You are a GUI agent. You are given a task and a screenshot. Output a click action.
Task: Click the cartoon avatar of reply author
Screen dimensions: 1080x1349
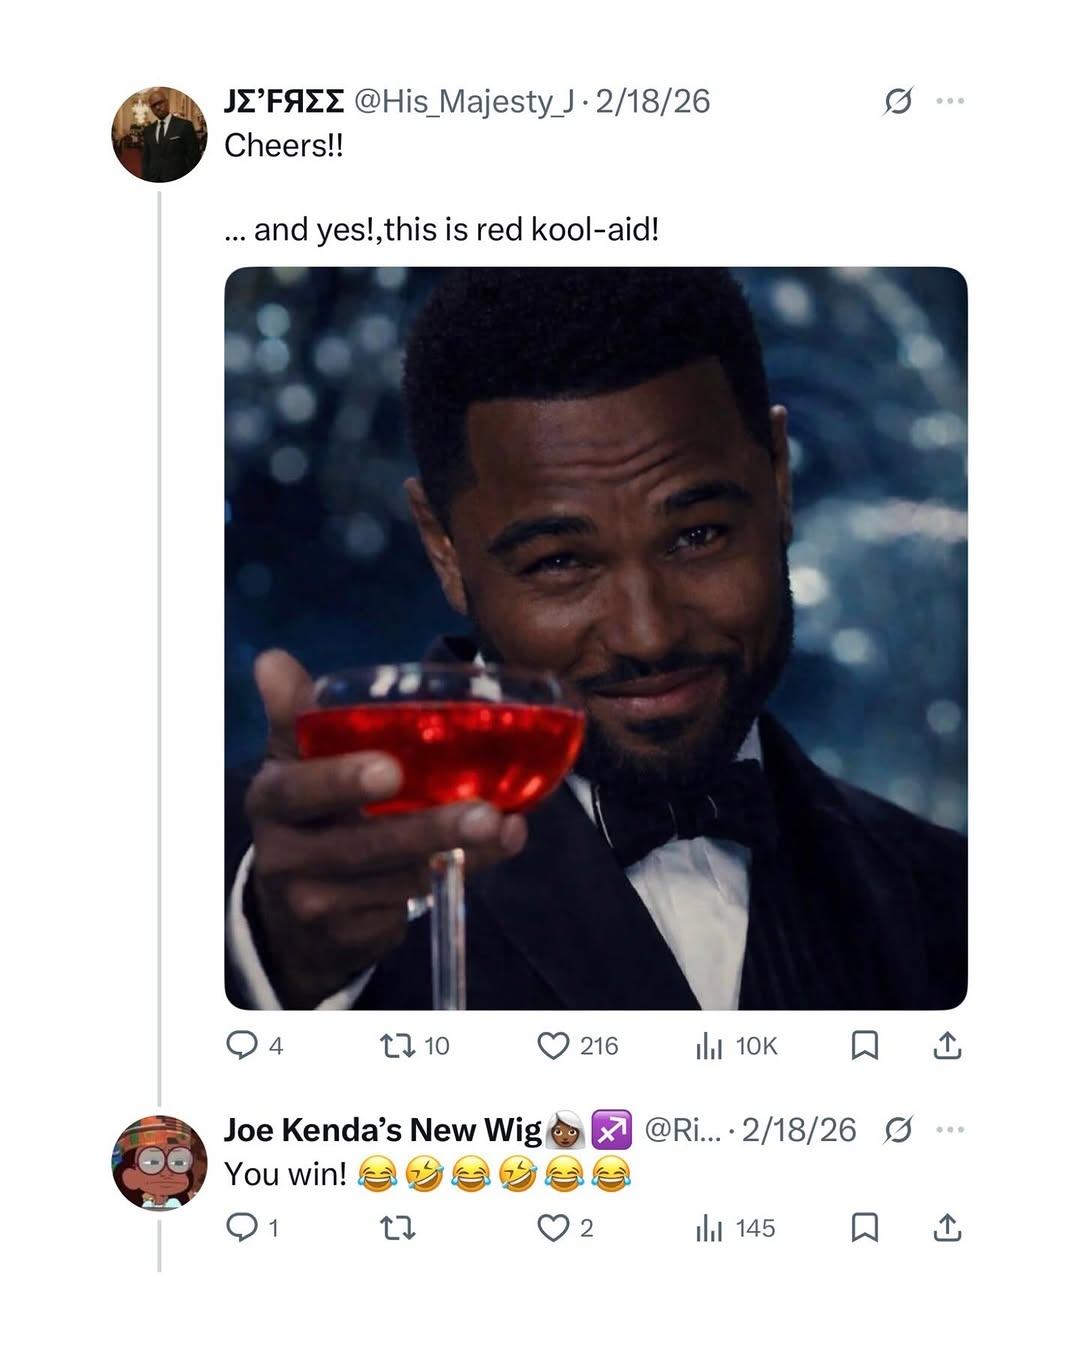tap(159, 1162)
